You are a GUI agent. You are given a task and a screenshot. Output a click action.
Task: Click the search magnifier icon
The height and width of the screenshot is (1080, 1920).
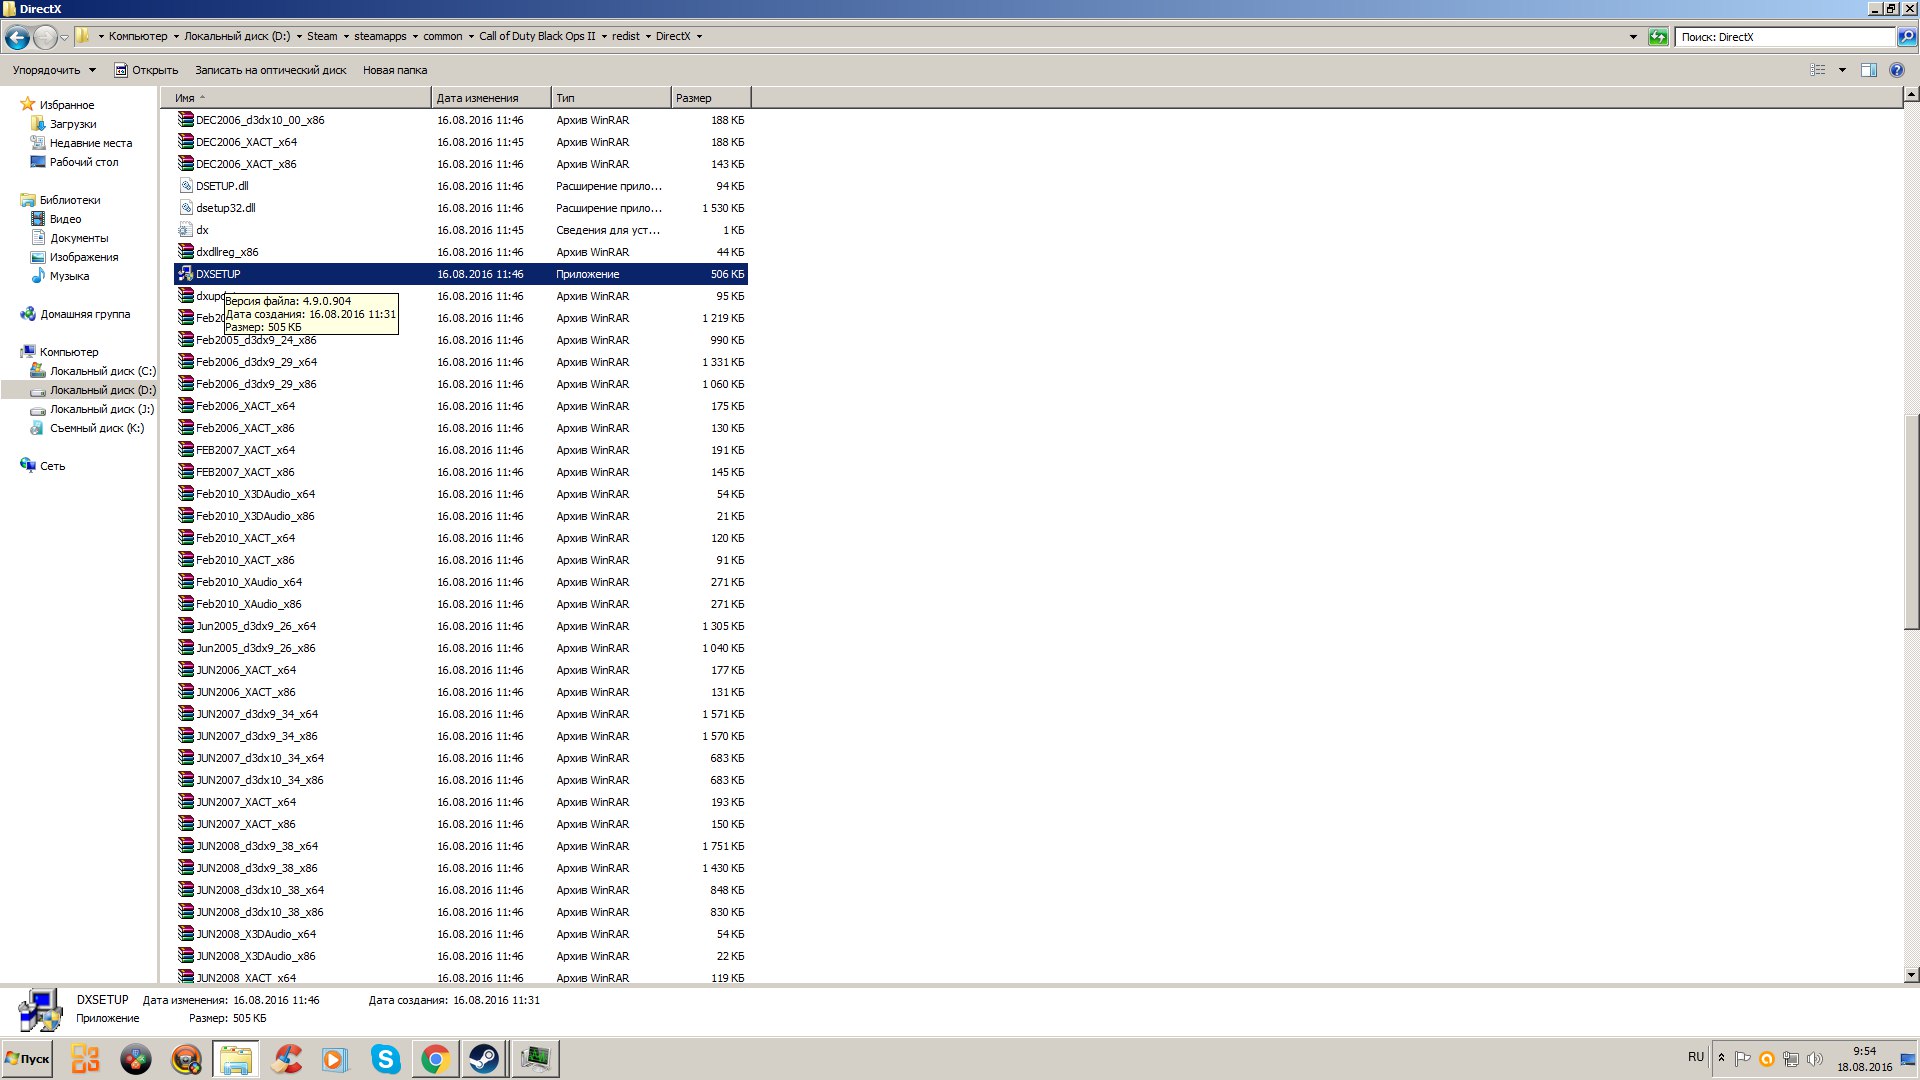[1907, 37]
